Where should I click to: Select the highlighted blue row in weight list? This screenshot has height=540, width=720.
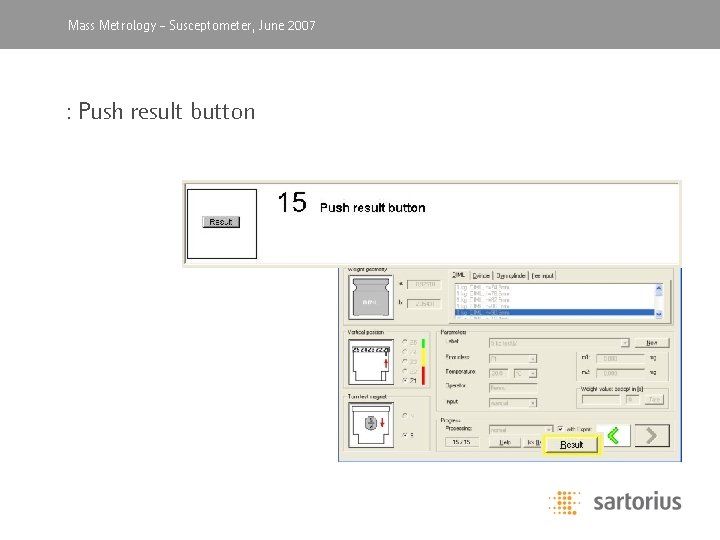point(554,312)
